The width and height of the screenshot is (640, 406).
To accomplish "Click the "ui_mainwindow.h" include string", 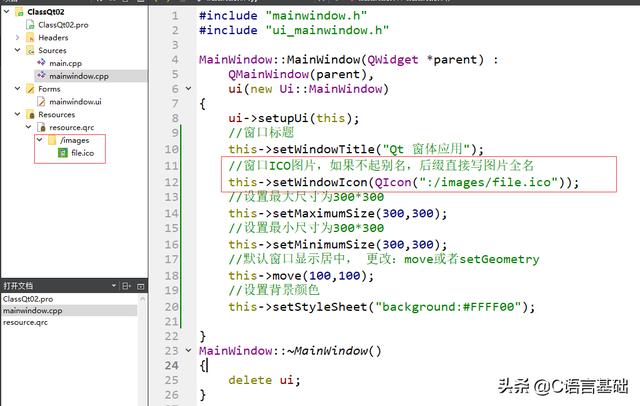I will coord(327,30).
